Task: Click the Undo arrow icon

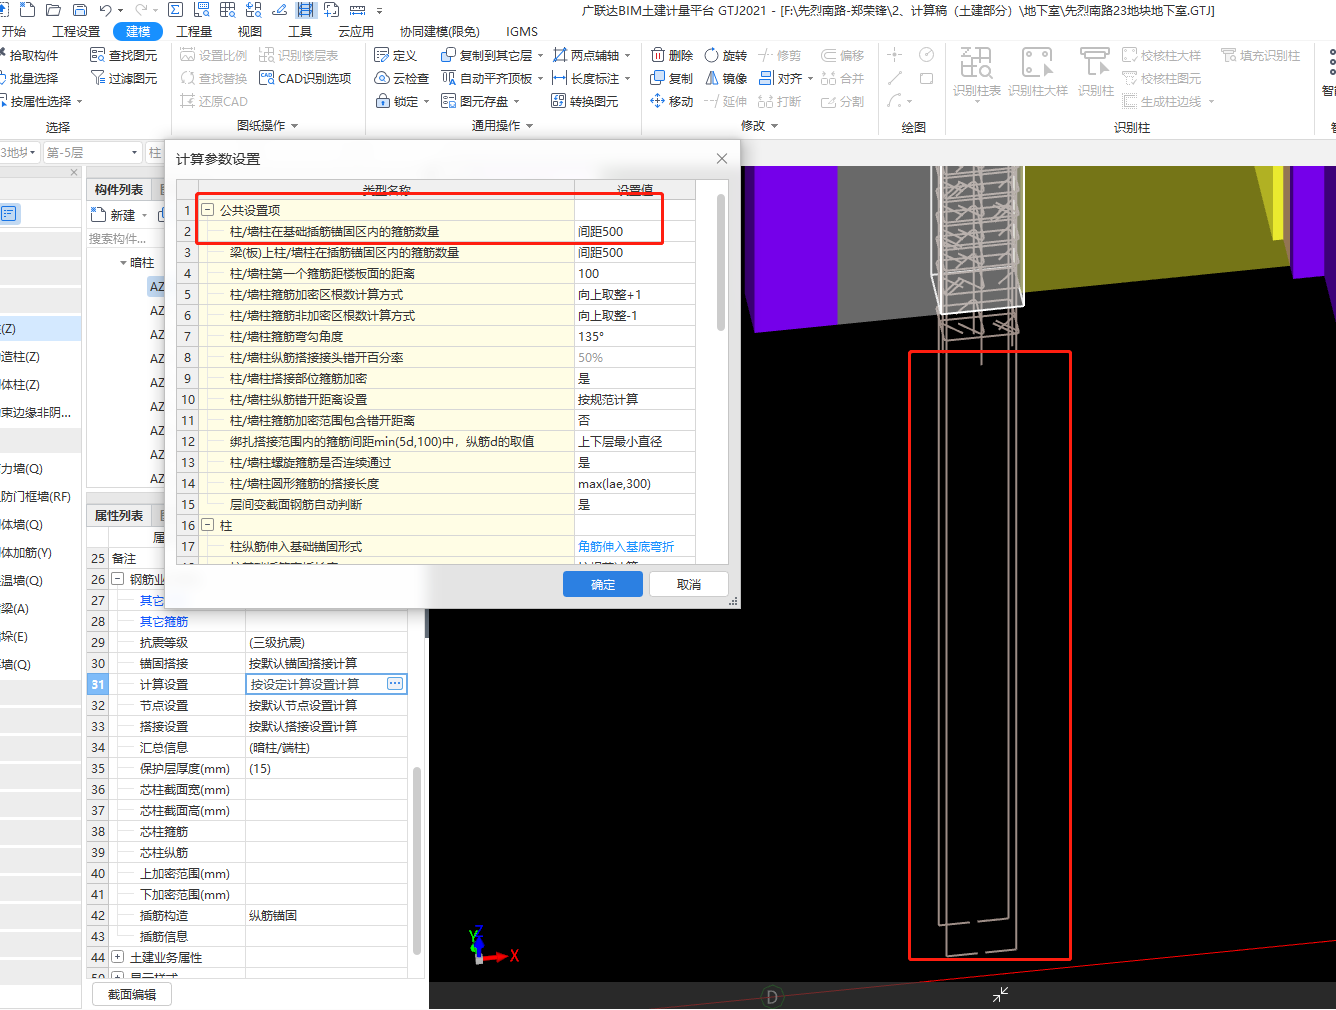Action: [x=105, y=10]
